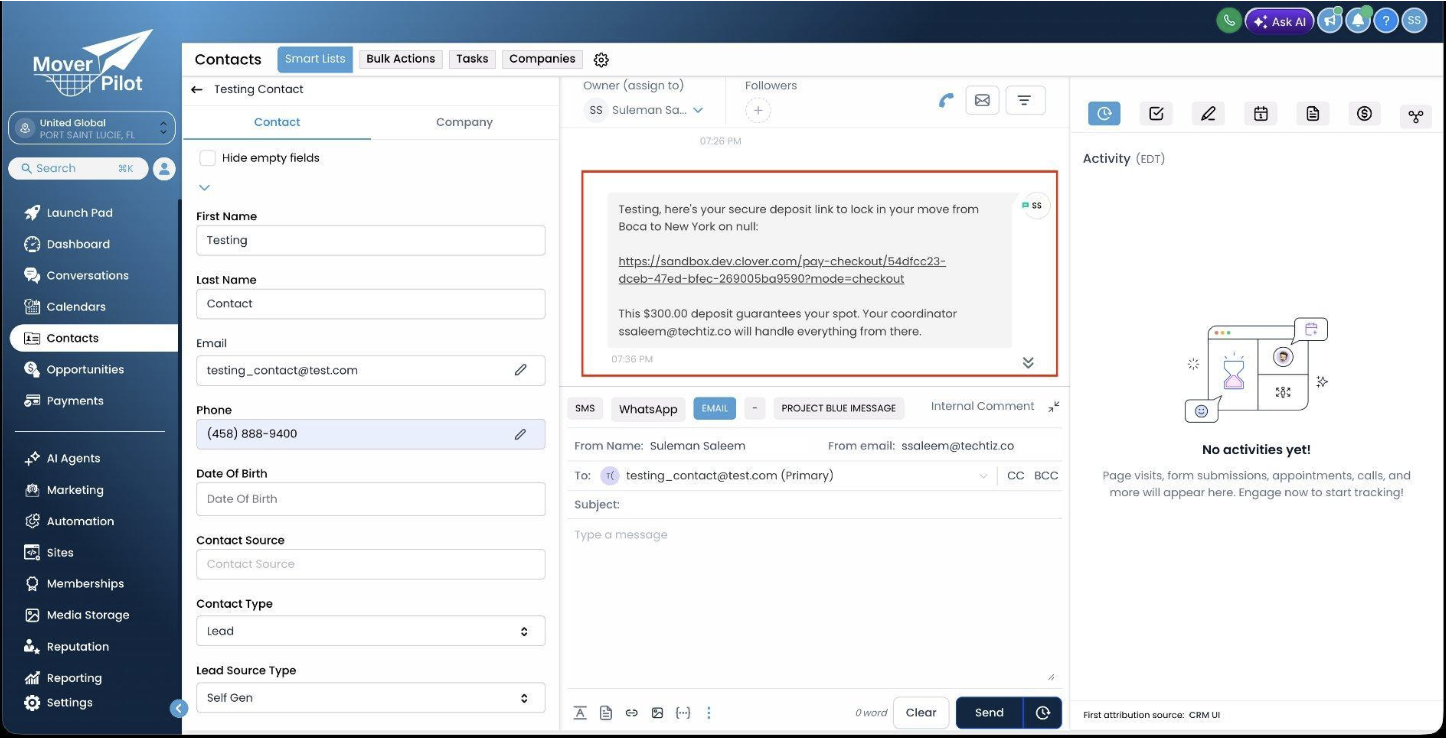The width and height of the screenshot is (1446, 738).
Task: Open AI Agents in the sidebar
Action: tap(73, 458)
